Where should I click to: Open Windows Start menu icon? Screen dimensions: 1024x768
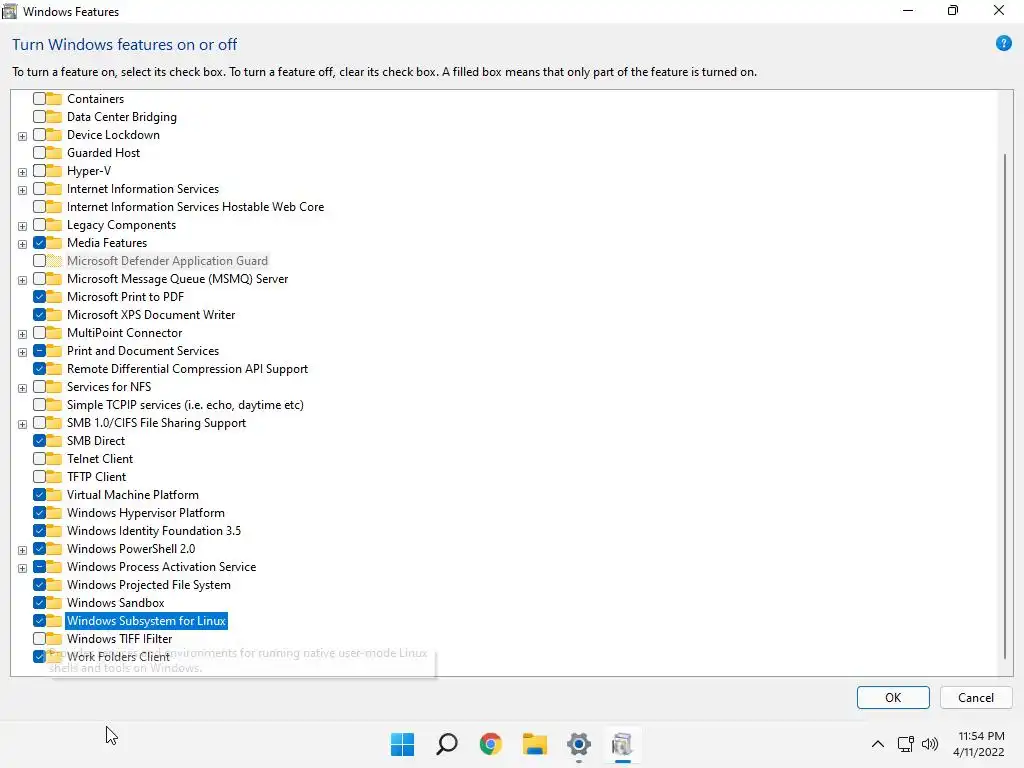click(x=402, y=744)
